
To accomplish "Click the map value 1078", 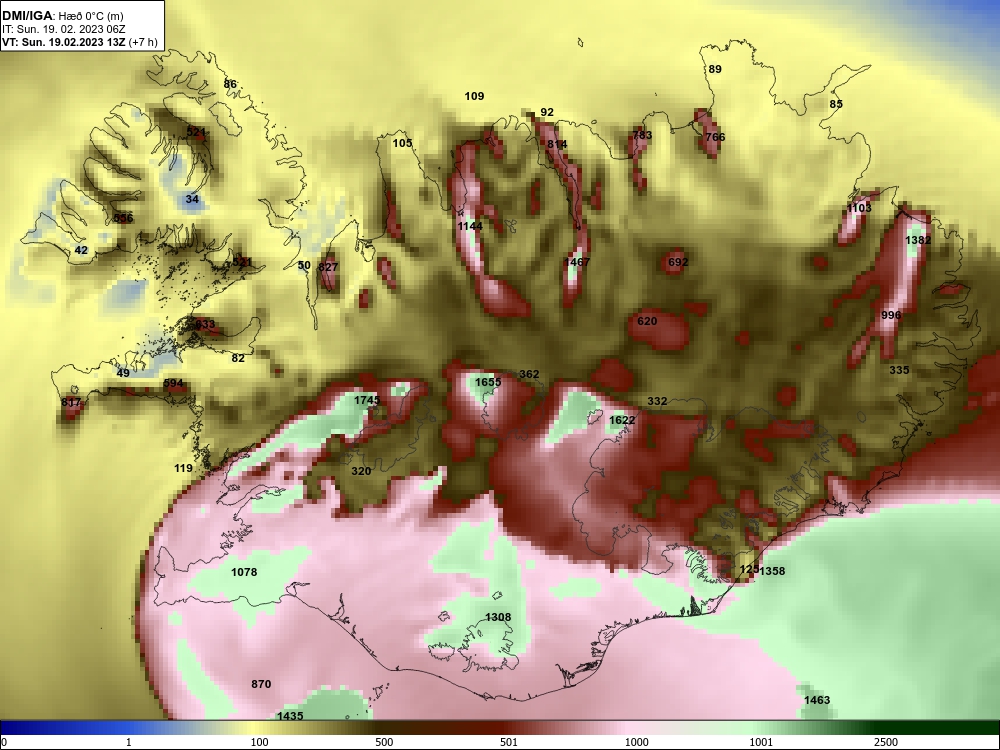I will (244, 572).
